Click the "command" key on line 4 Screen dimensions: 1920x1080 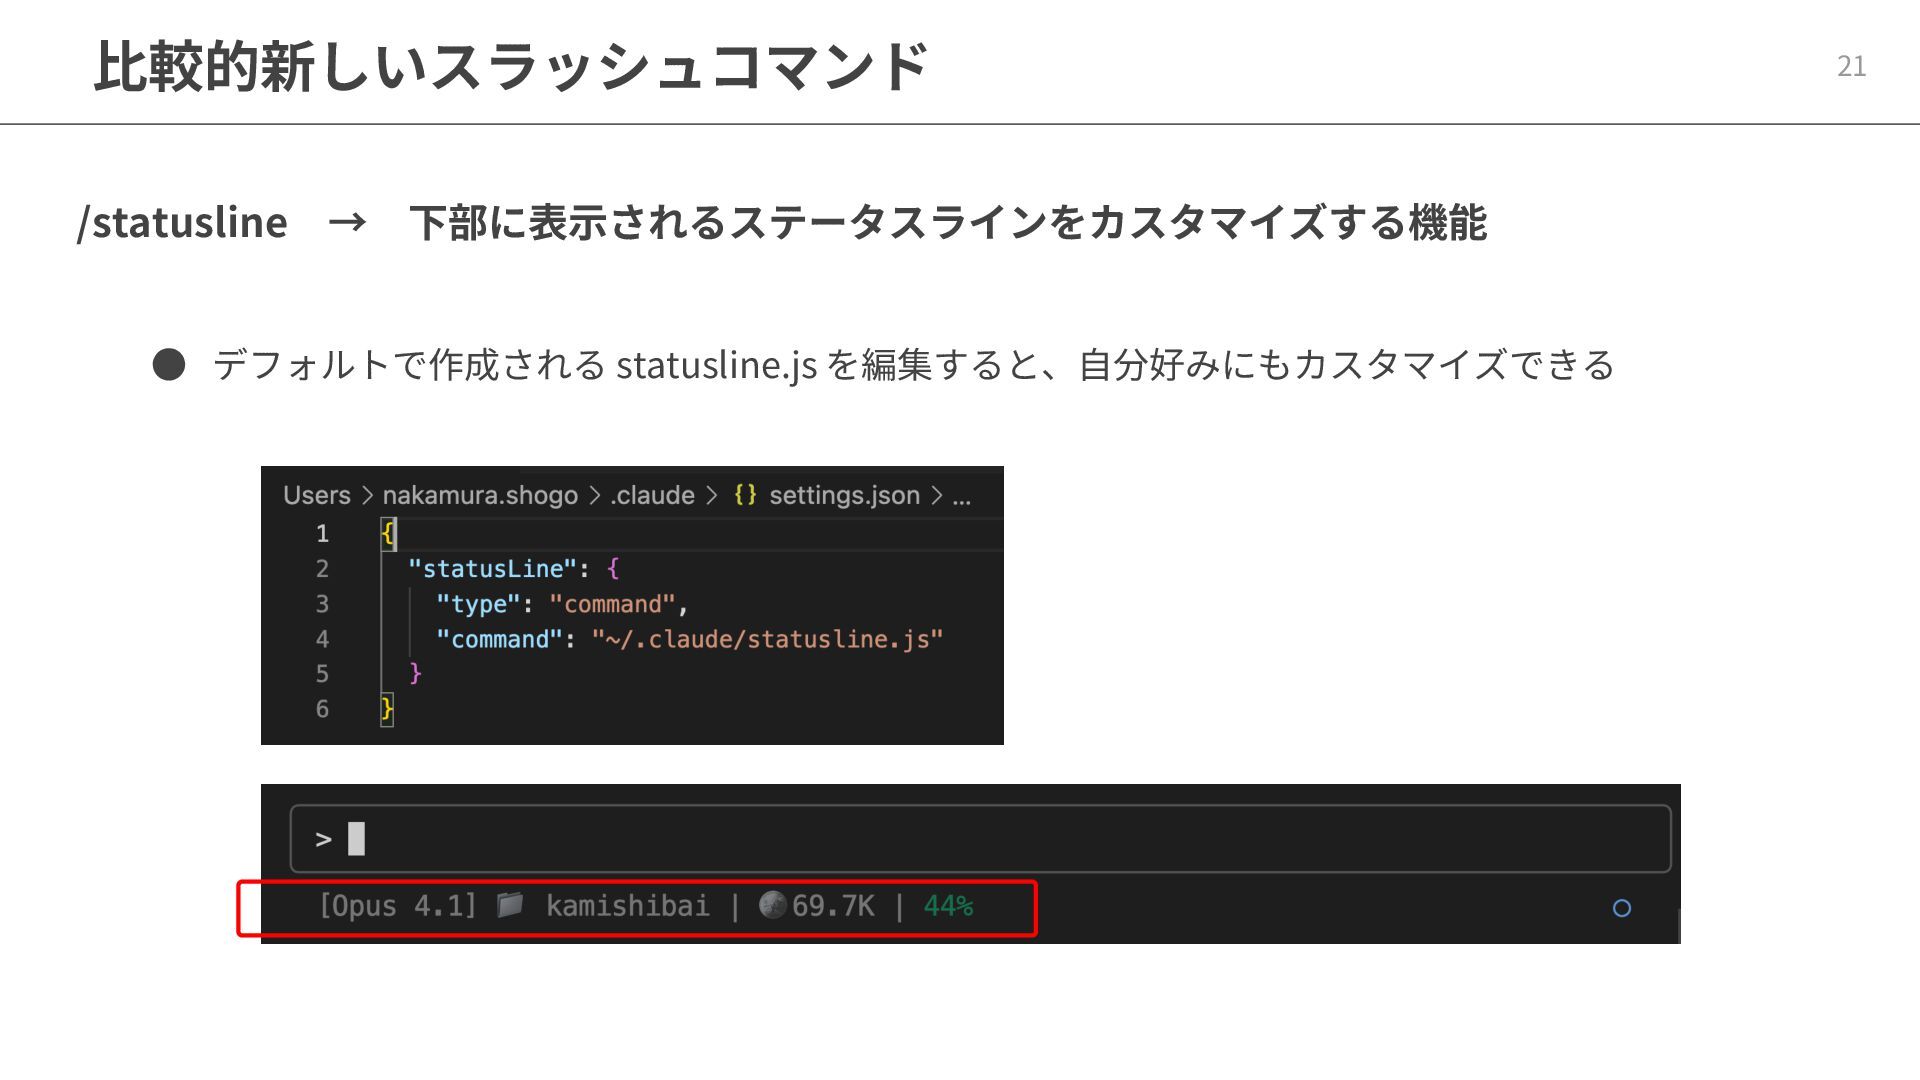499,639
